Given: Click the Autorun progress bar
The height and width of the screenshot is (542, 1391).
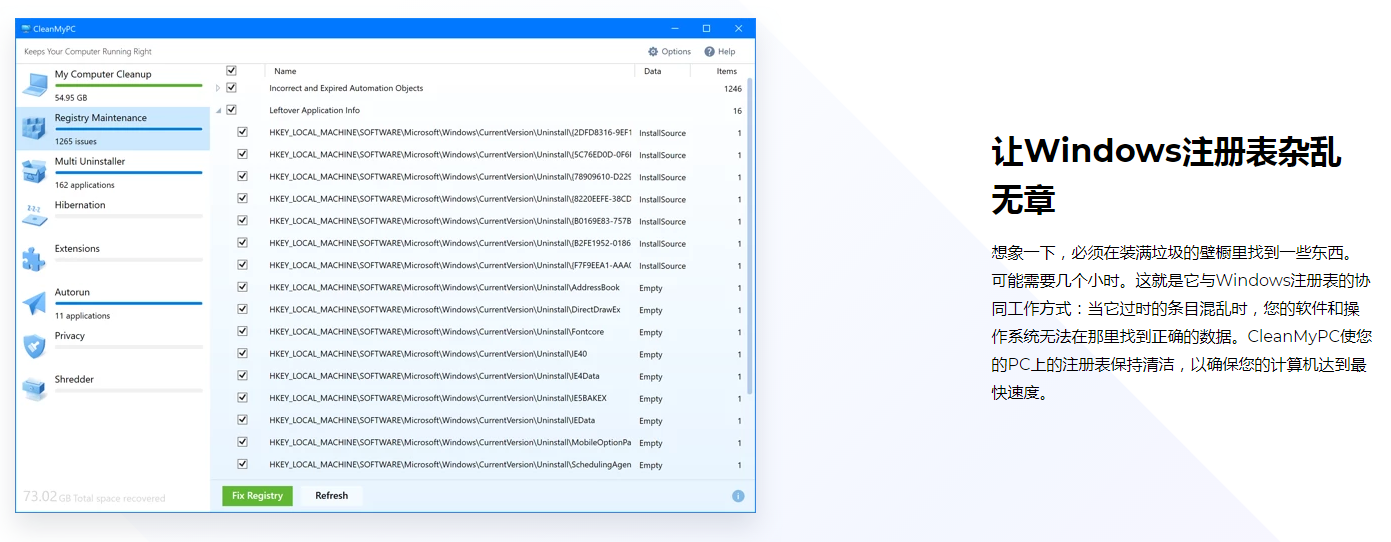Looking at the screenshot, I should tap(128, 303).
